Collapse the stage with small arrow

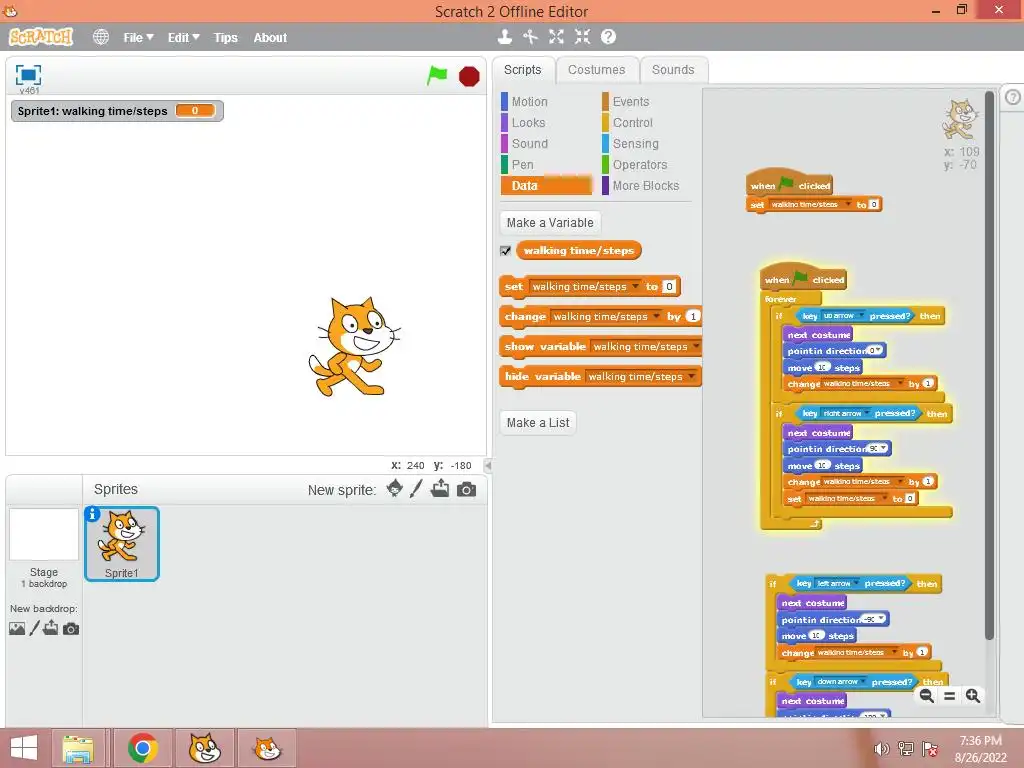488,466
